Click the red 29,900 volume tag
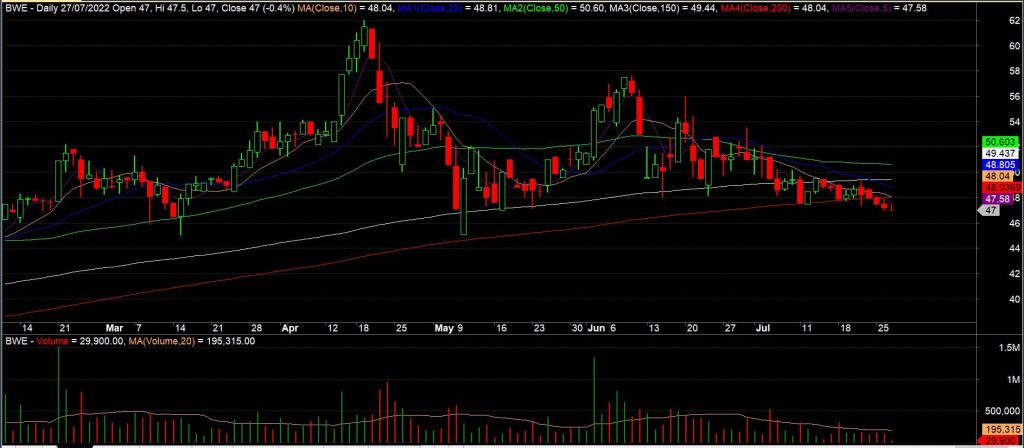Image resolution: width=1024 pixels, height=448 pixels. coord(999,442)
